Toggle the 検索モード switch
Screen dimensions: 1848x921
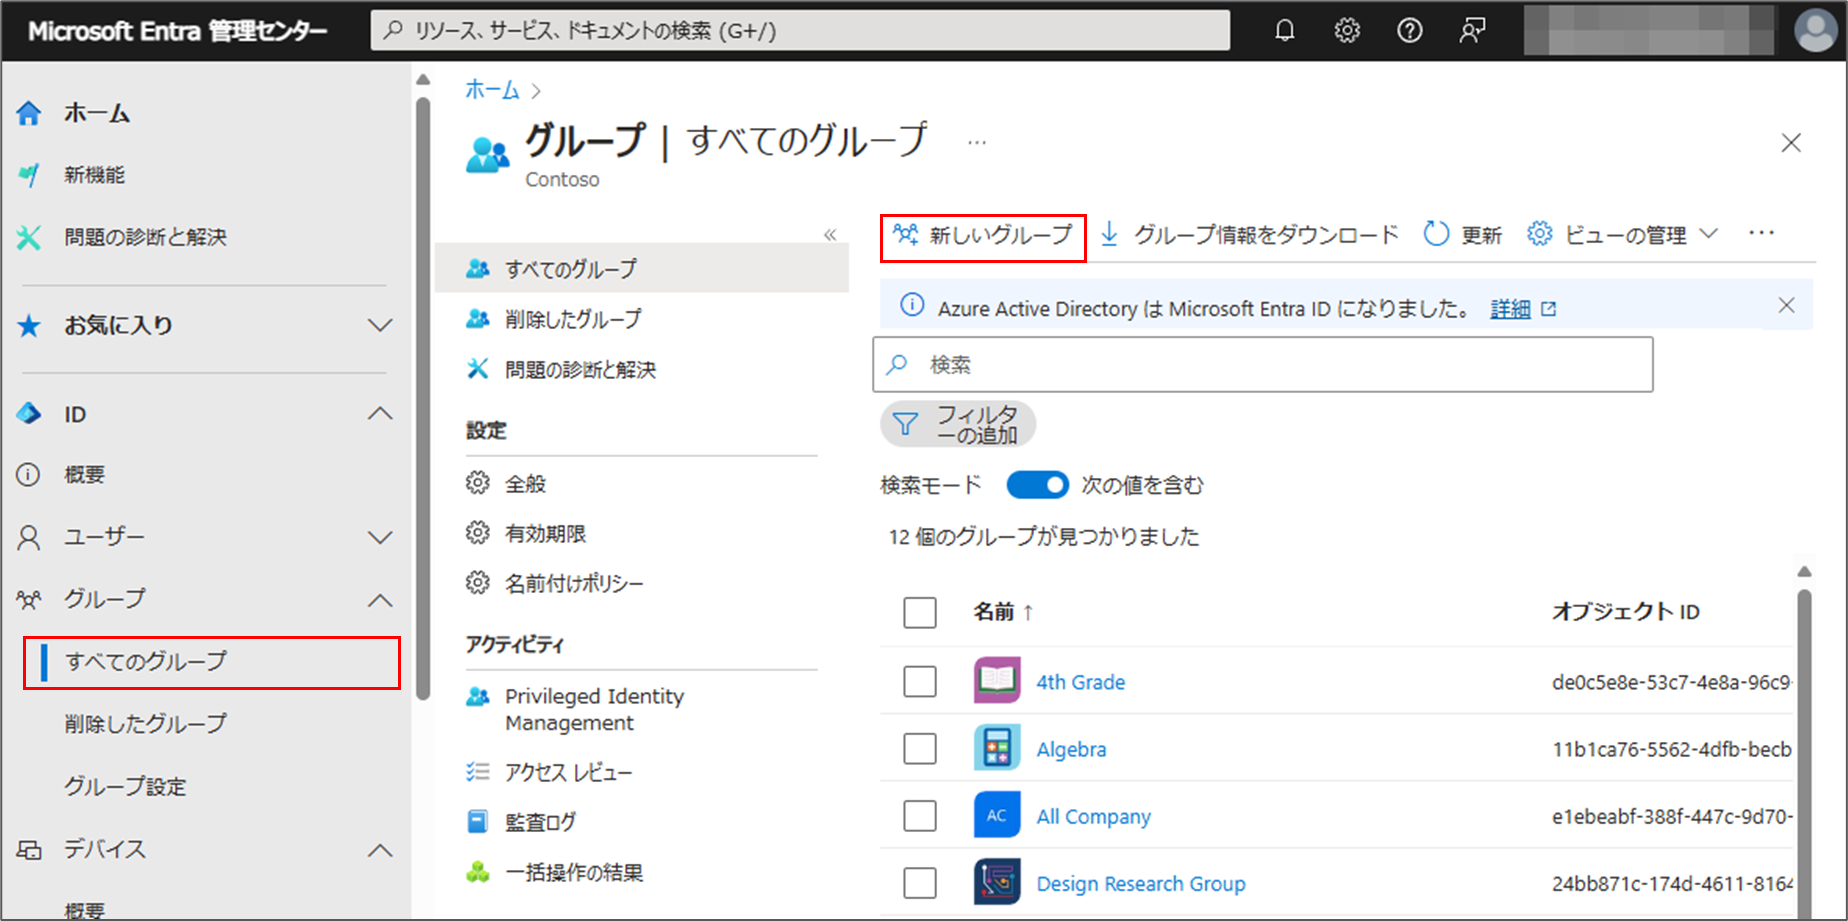click(1037, 485)
